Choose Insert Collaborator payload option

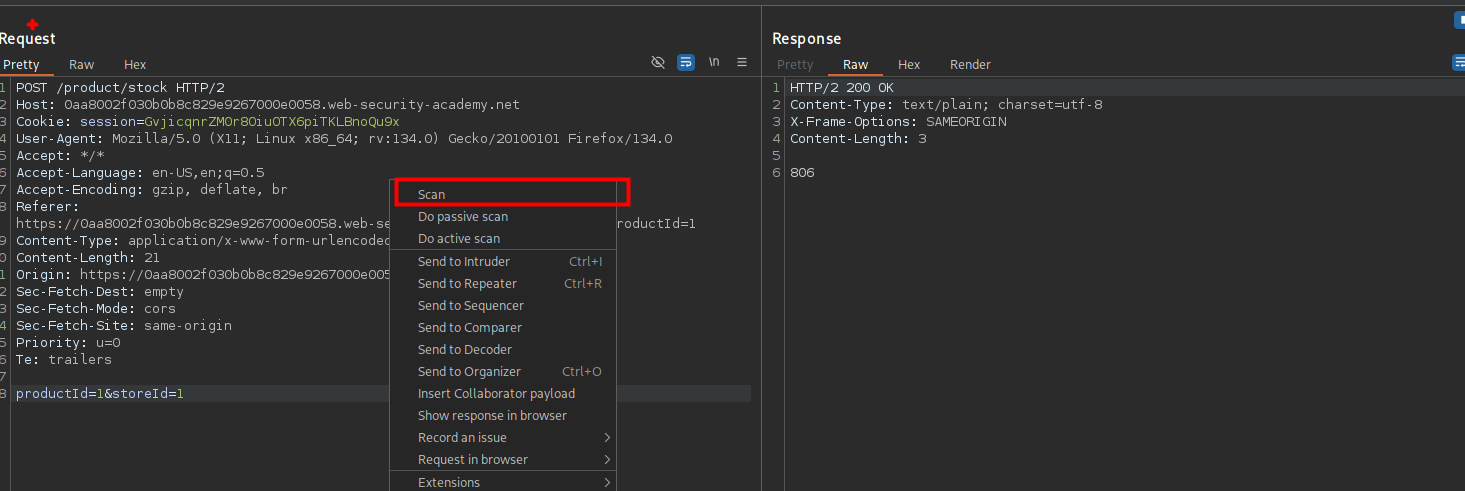pyautogui.click(x=496, y=394)
